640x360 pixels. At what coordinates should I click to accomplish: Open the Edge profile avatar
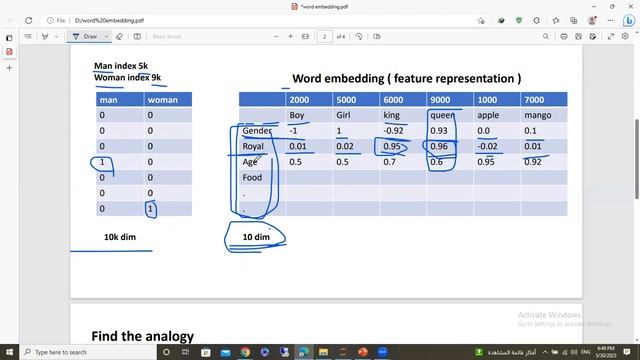tap(592, 20)
